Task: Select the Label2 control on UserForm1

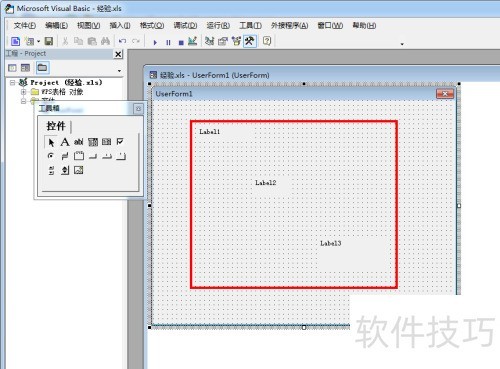Action: point(266,183)
